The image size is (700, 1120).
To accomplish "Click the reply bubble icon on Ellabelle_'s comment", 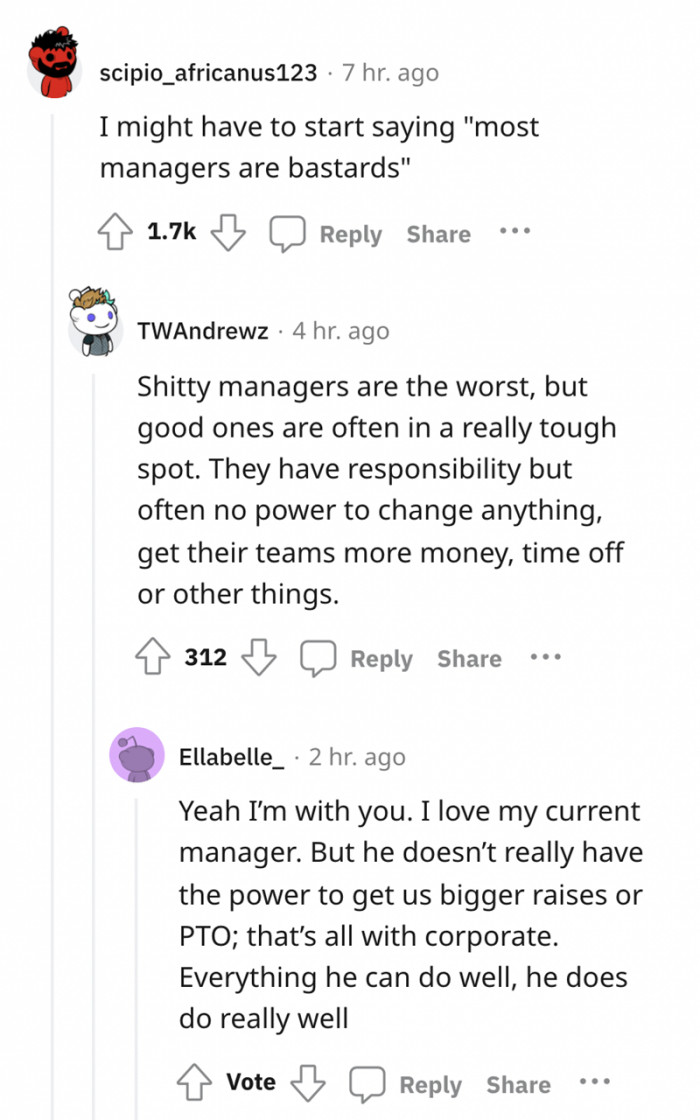I will (370, 1081).
